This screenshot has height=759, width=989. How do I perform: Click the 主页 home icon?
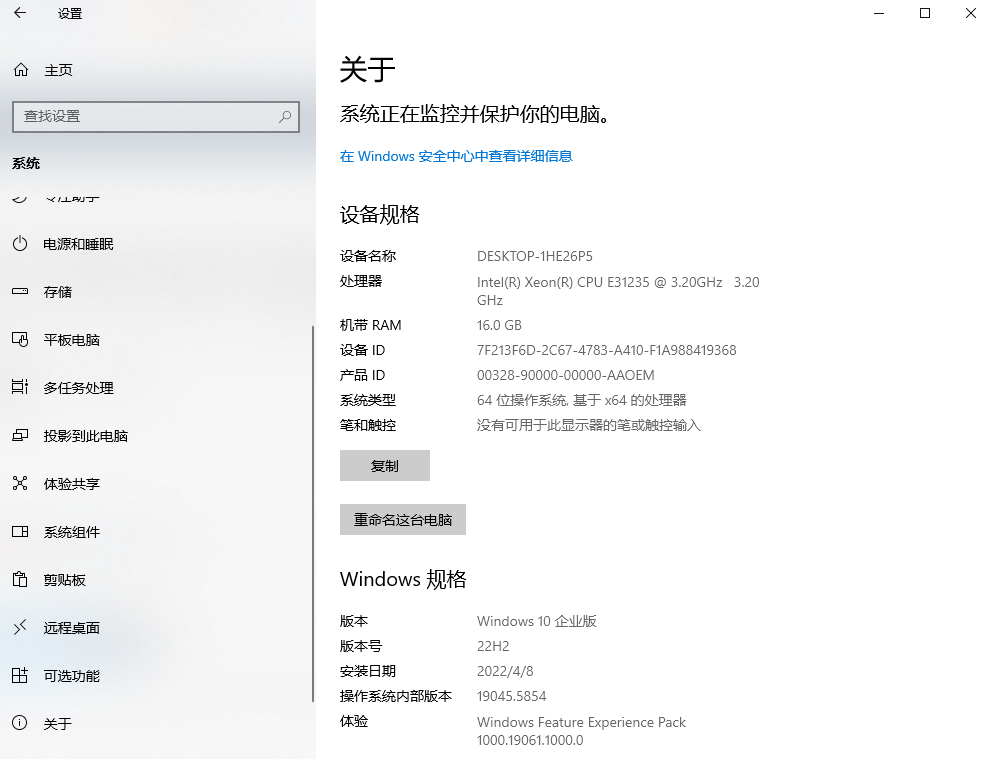(20, 70)
